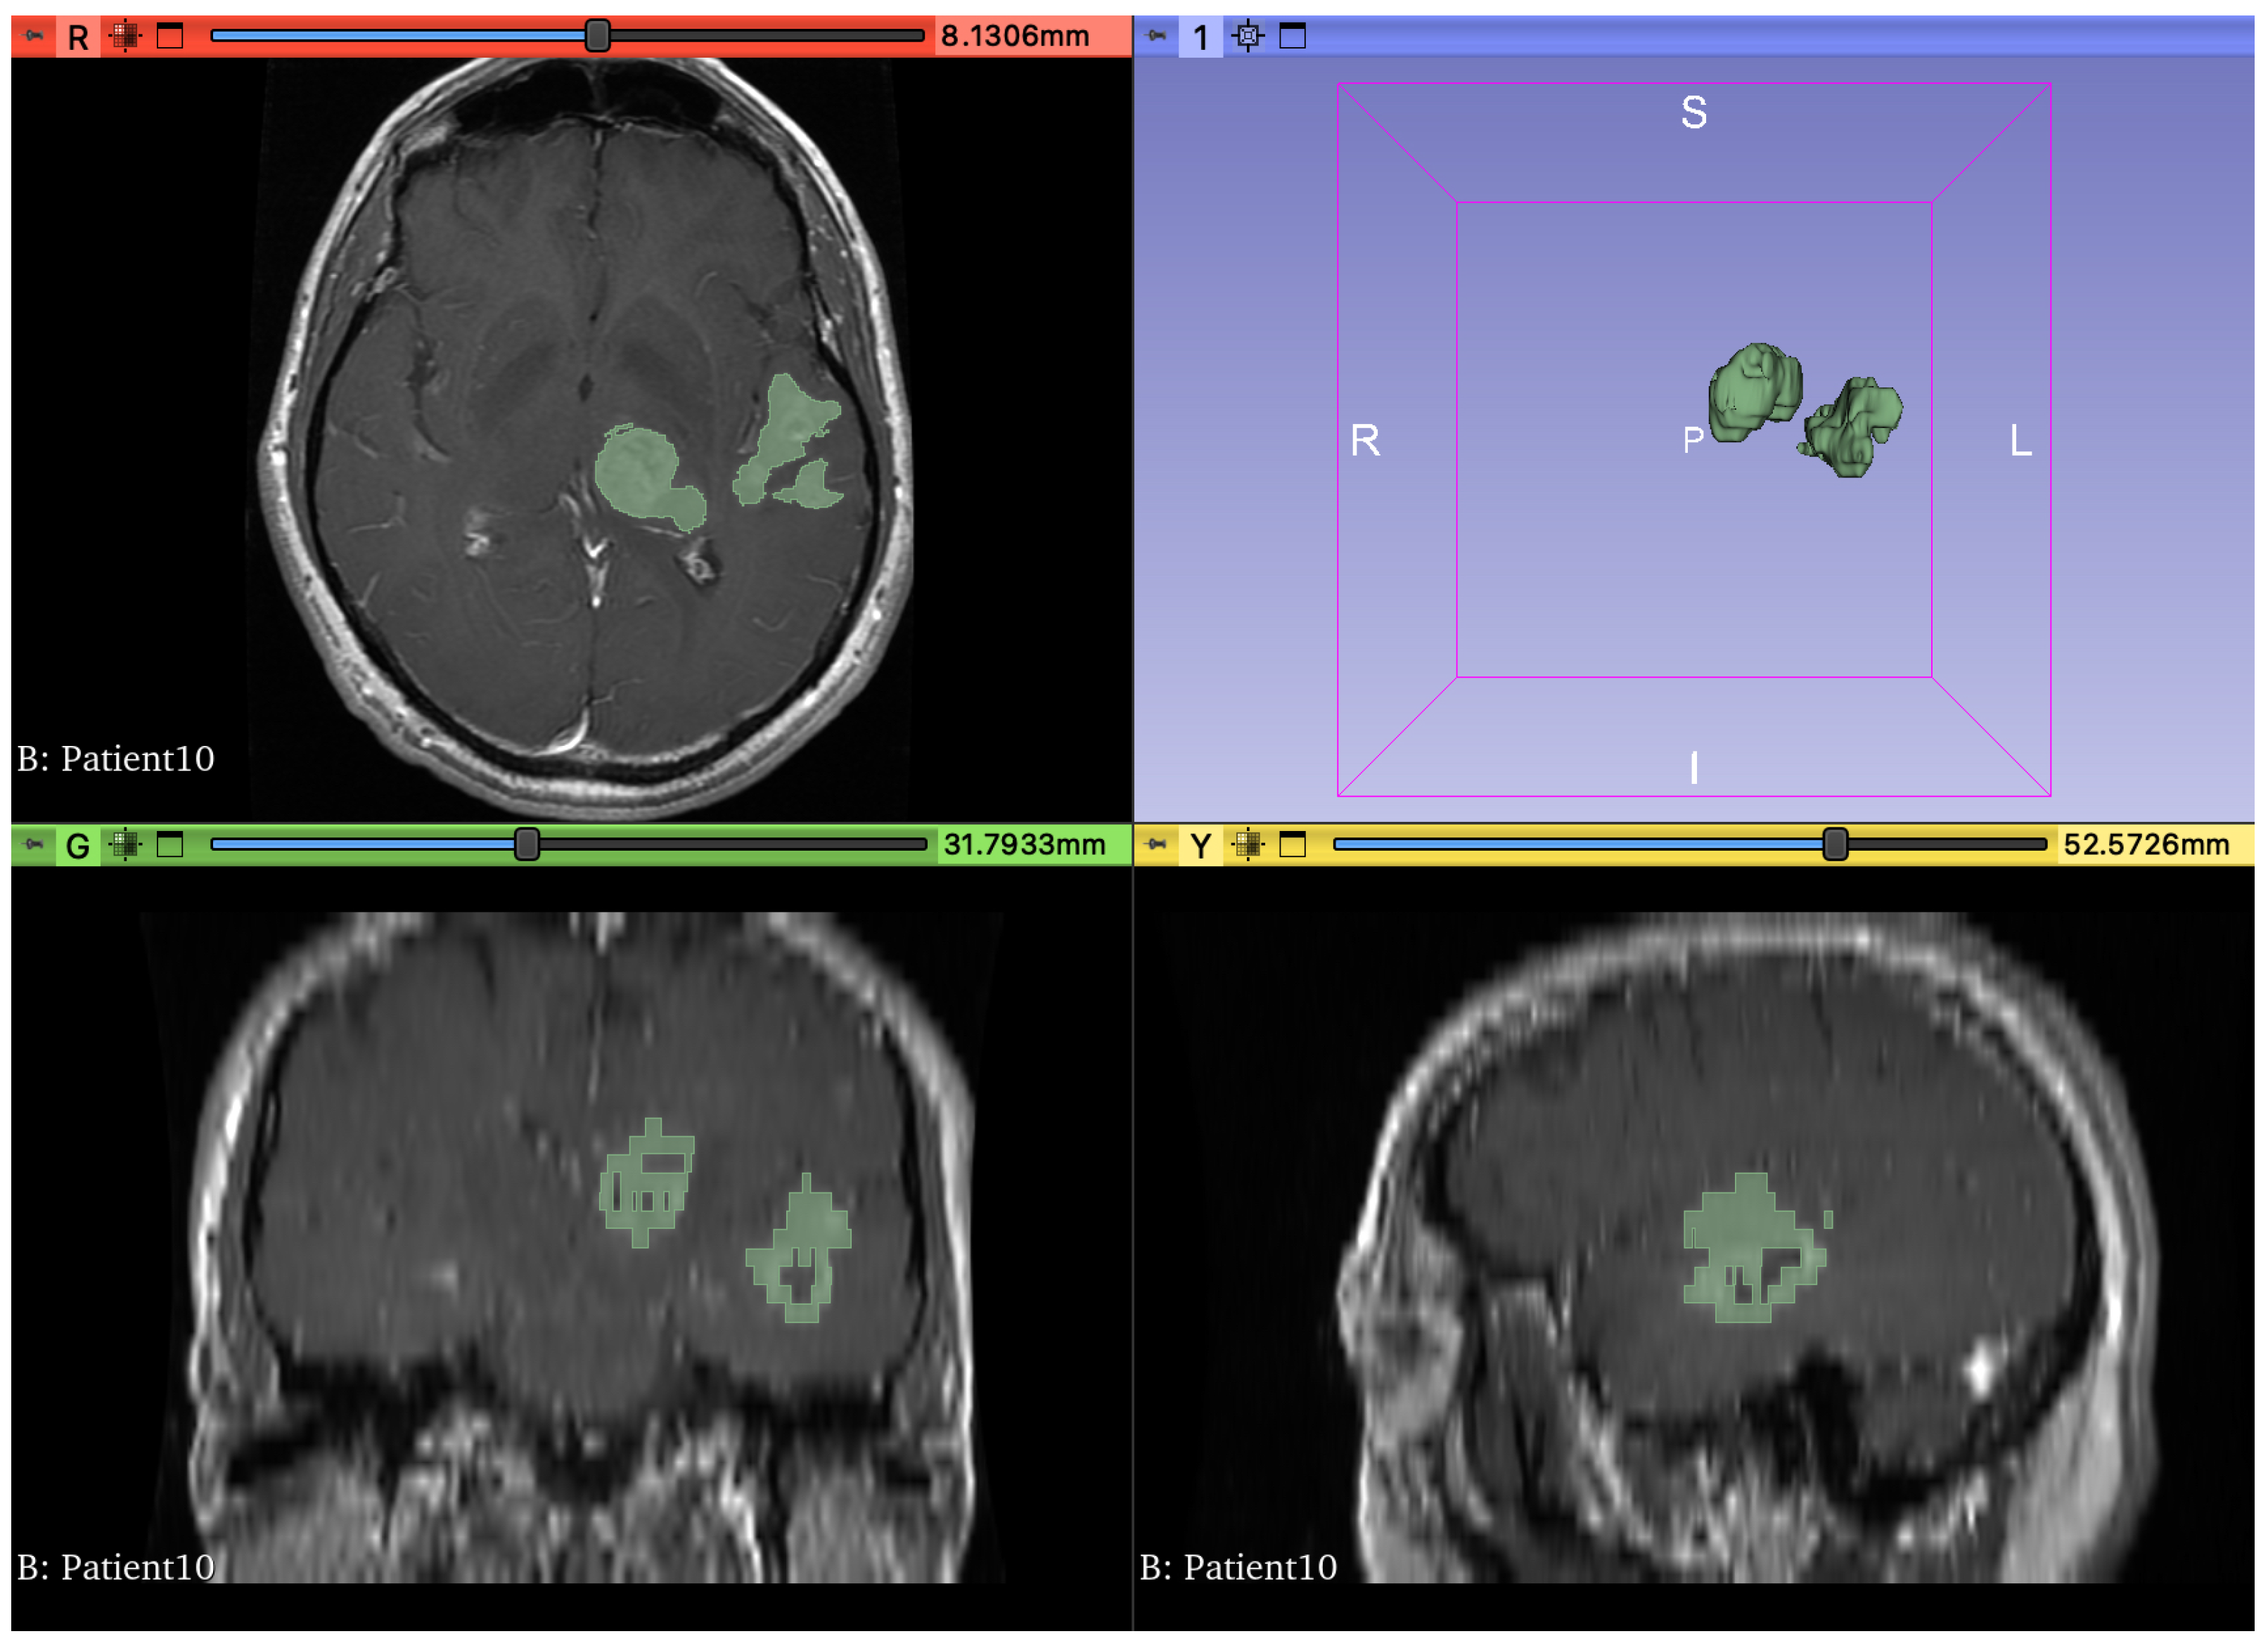Click the 8.1306mm offset field
Screen dimensions: 2268x1648
[1015, 36]
